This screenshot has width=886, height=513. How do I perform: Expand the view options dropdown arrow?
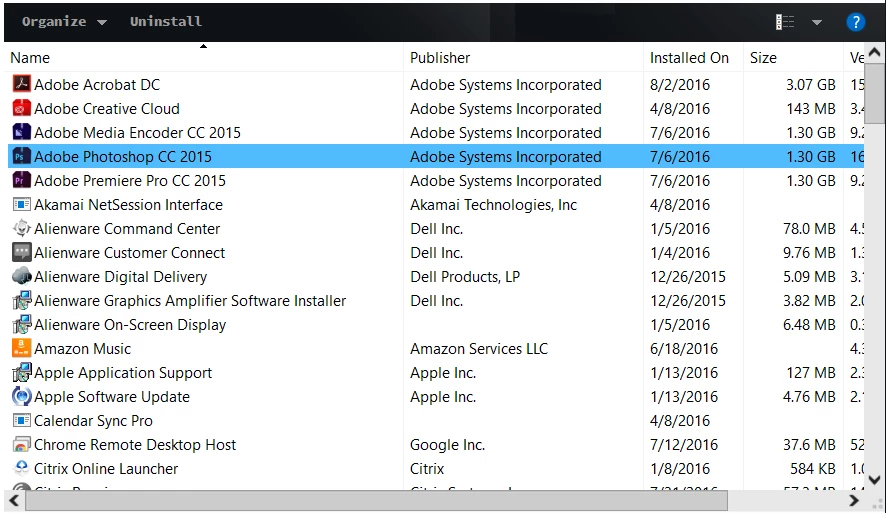tap(816, 23)
